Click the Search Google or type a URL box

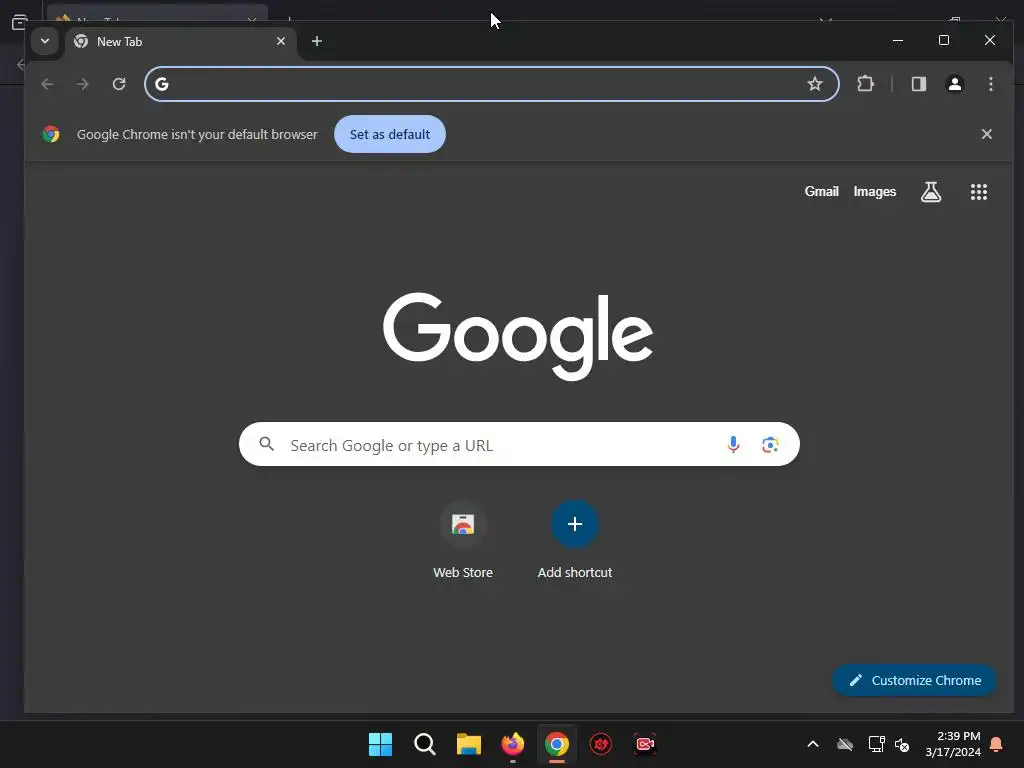519,444
